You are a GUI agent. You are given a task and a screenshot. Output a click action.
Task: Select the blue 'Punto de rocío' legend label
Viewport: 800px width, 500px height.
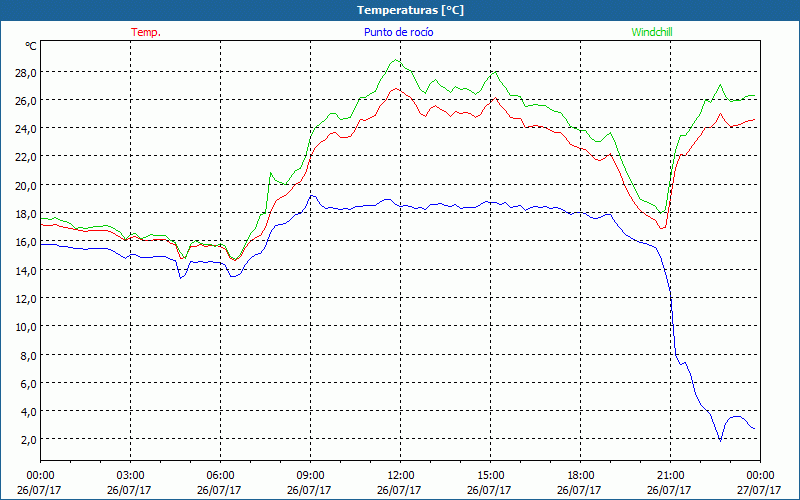[398, 32]
